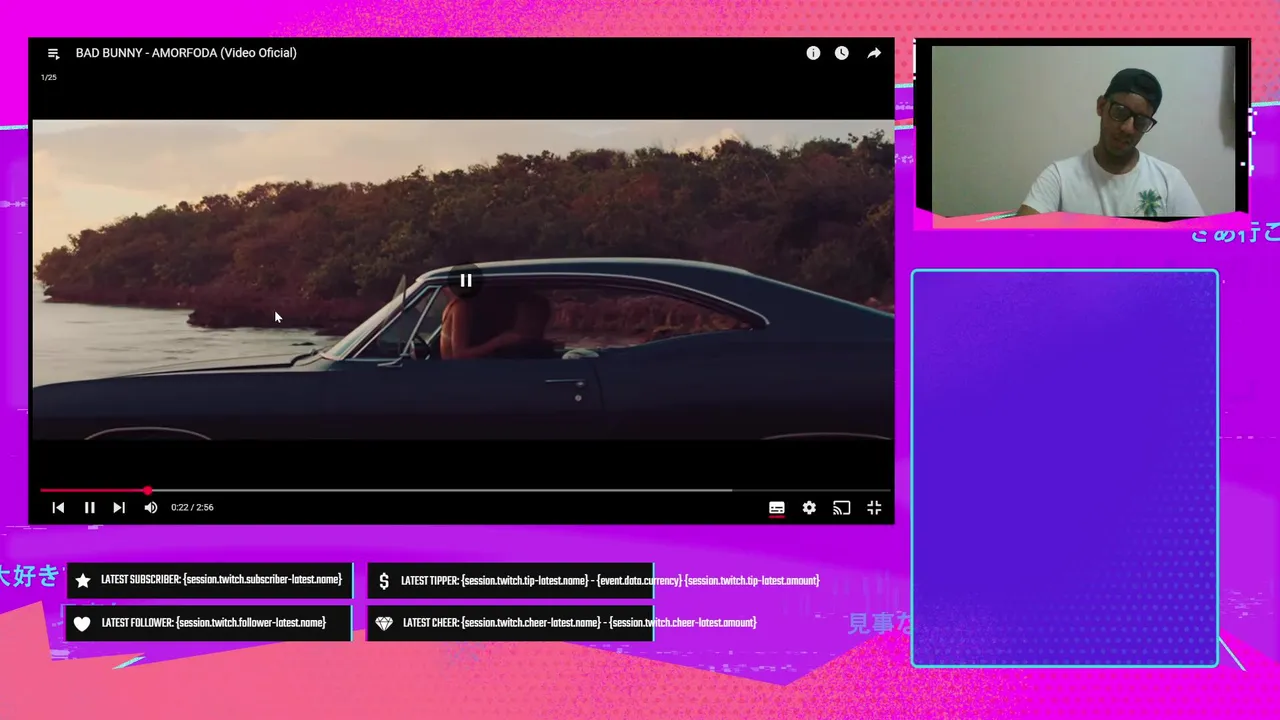The image size is (1280, 720).
Task: Pause the video in control bar
Action: click(x=89, y=508)
